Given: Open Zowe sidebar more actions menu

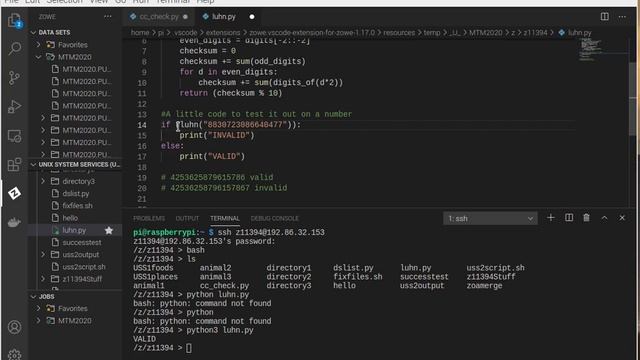Looking at the screenshot, I should point(108,17).
